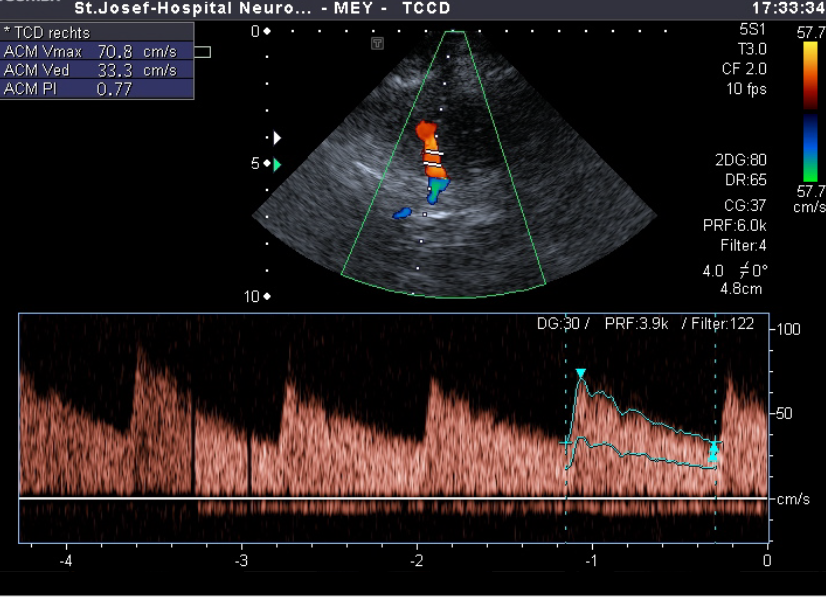Click the cyan end-diastolic marker on spectrum
Image resolution: width=826 pixels, height=597 pixels.
[x=714, y=452]
